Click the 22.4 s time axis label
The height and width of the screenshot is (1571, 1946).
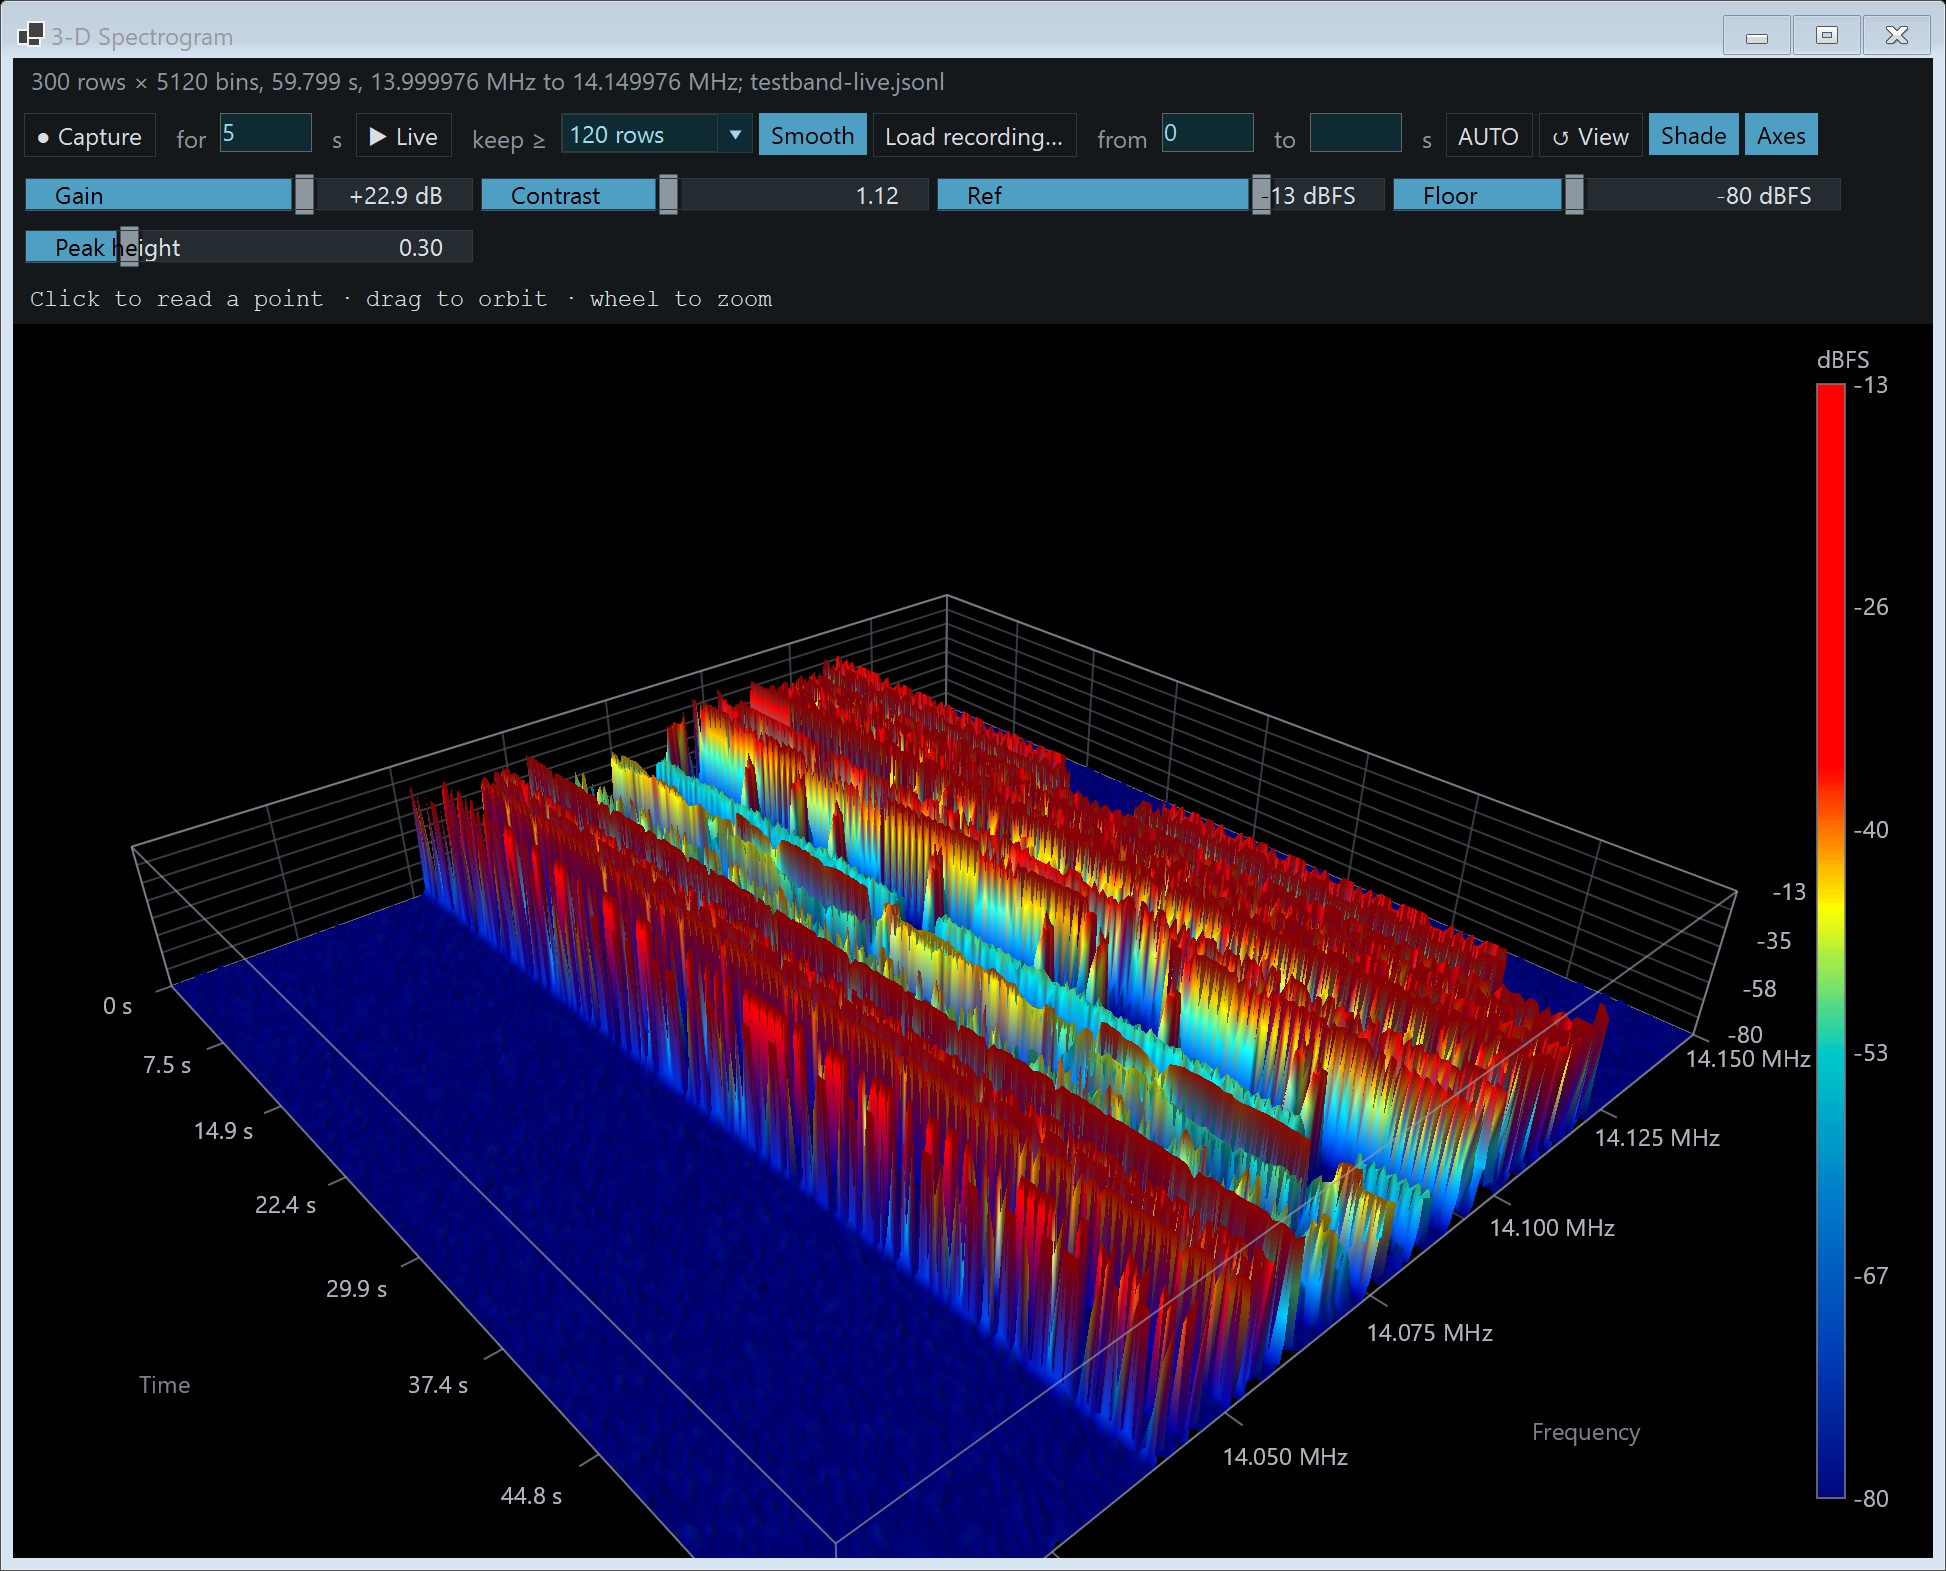point(285,1205)
